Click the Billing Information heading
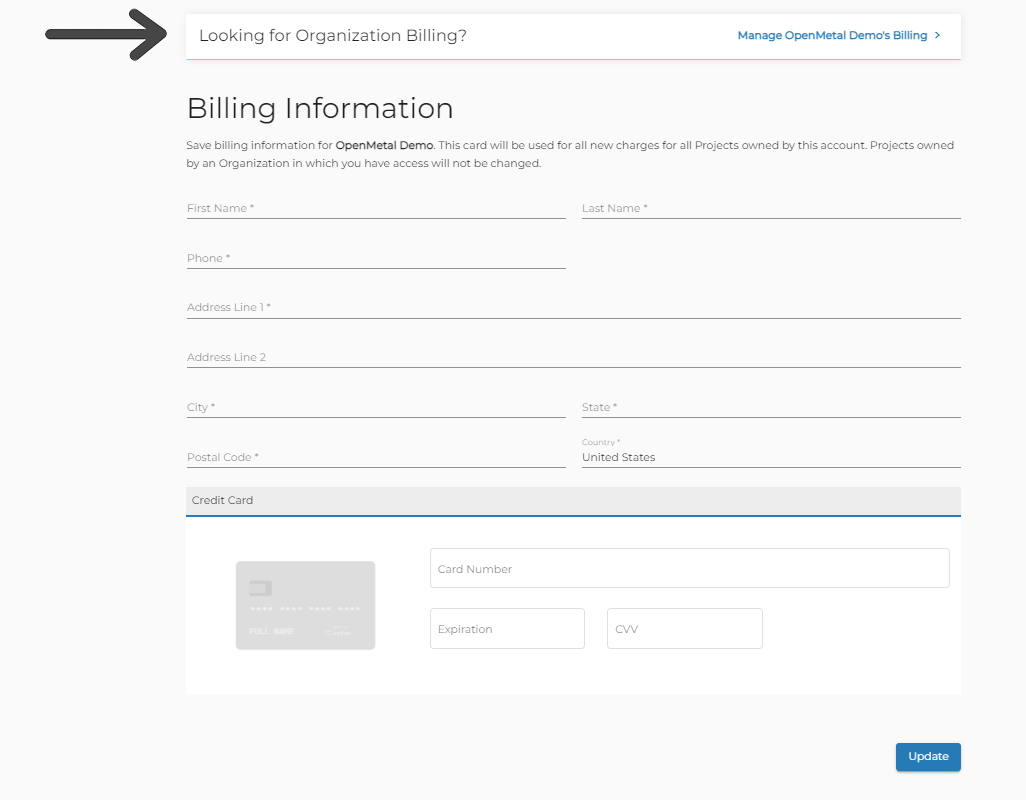1026x800 pixels. click(320, 108)
